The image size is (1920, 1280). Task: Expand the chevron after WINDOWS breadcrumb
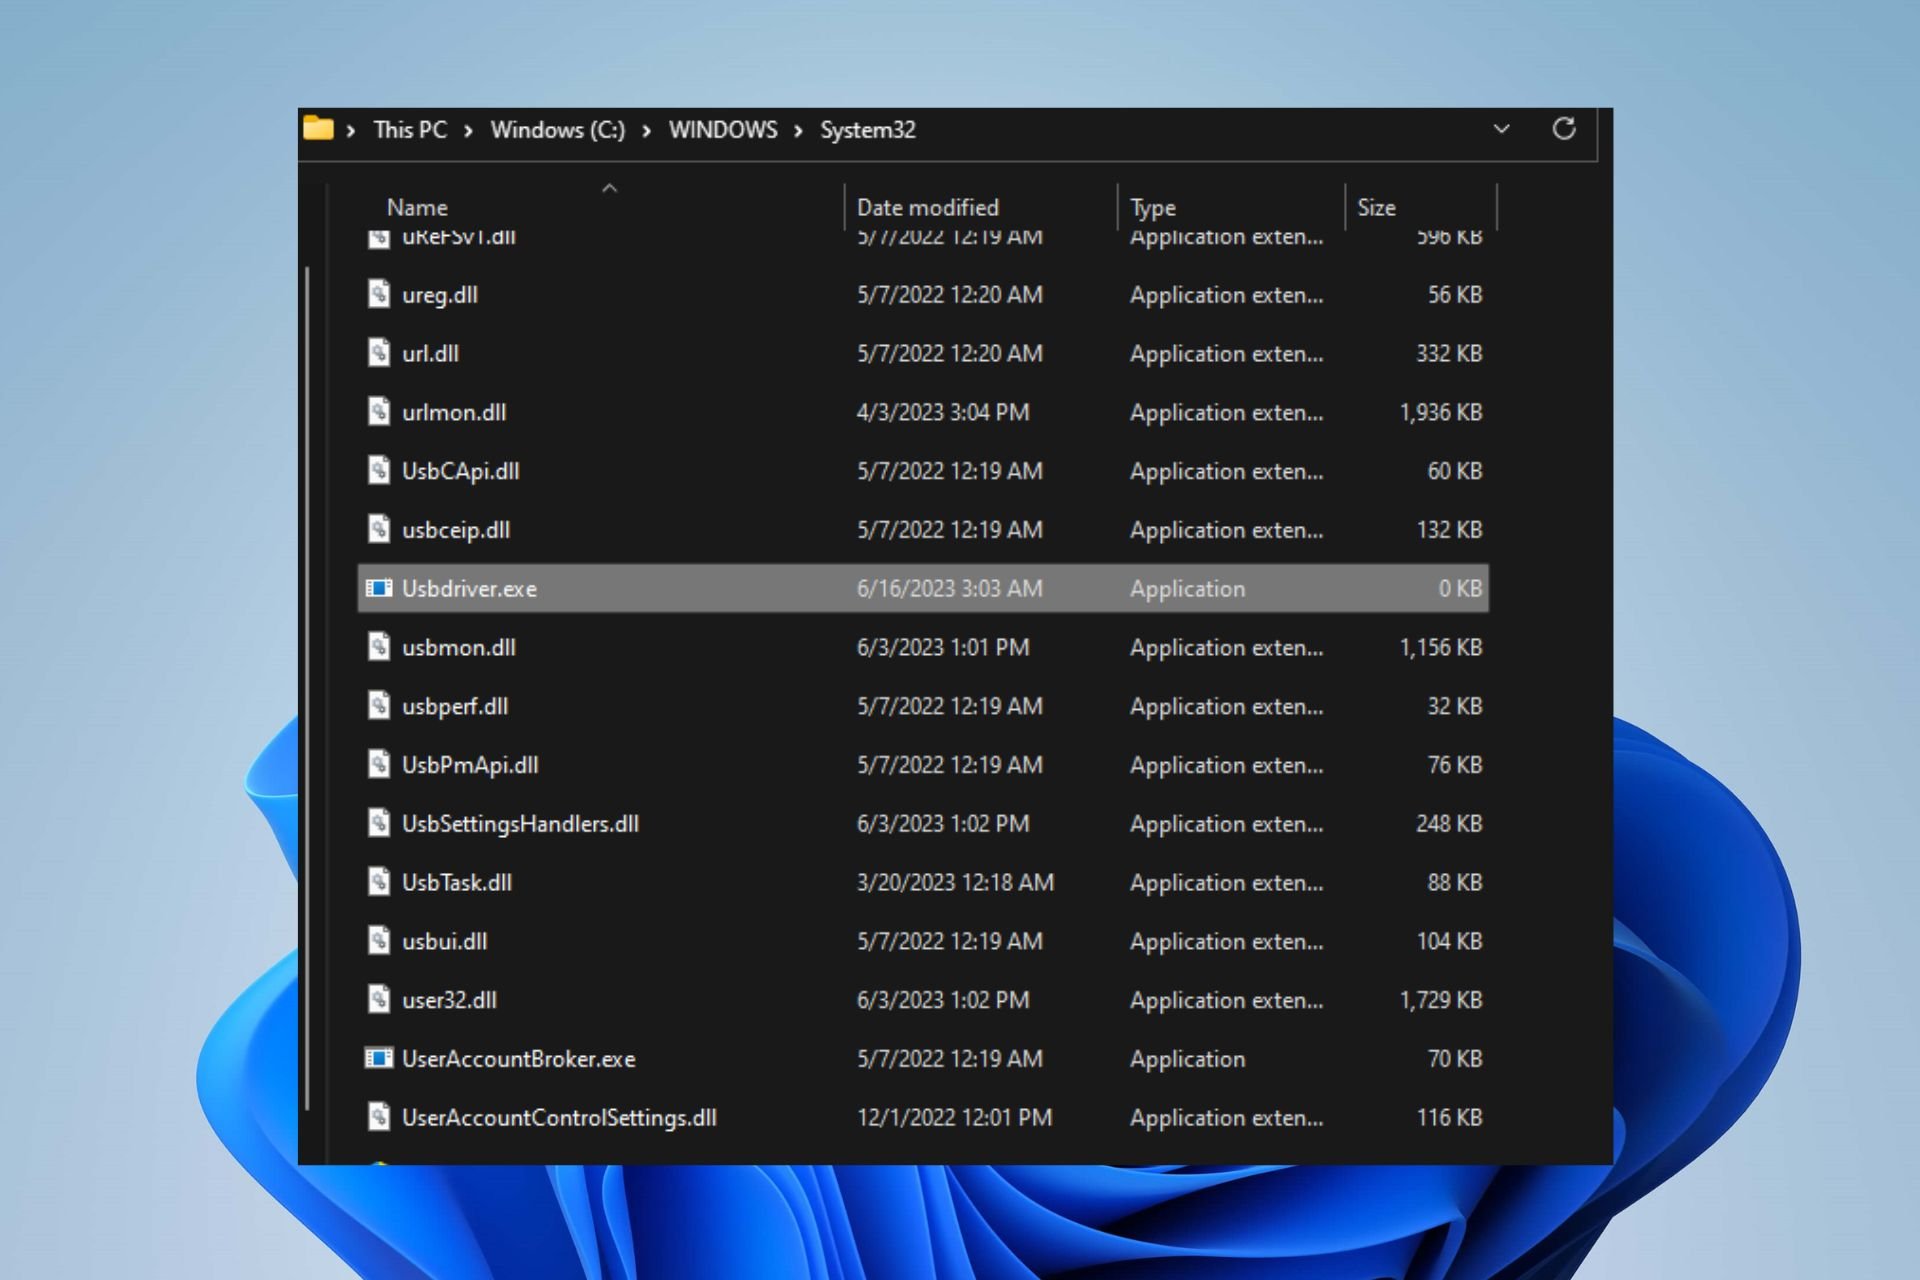[x=798, y=131]
